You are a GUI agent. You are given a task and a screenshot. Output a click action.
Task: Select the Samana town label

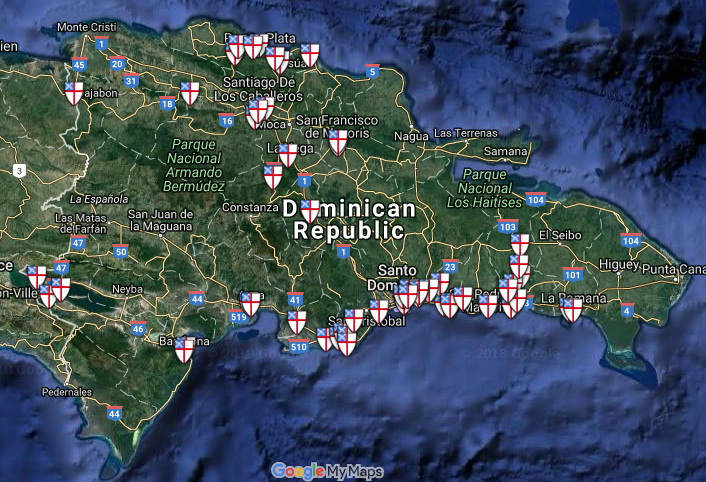(505, 151)
